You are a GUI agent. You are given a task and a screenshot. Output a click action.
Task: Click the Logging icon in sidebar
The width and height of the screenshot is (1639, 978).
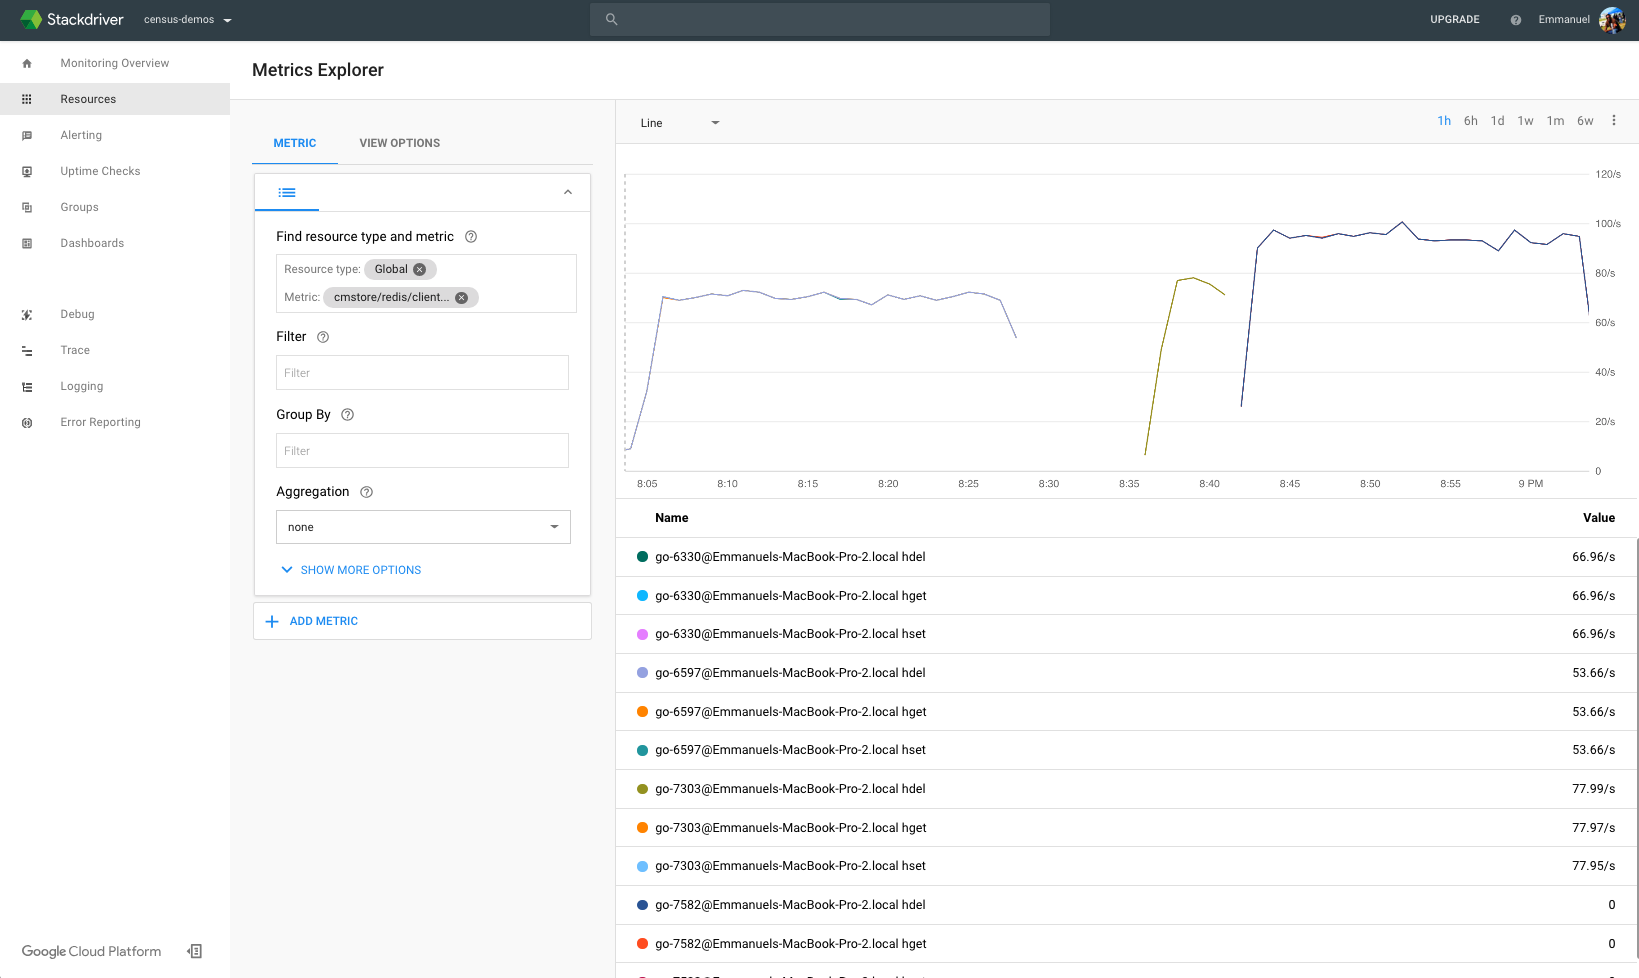point(27,386)
